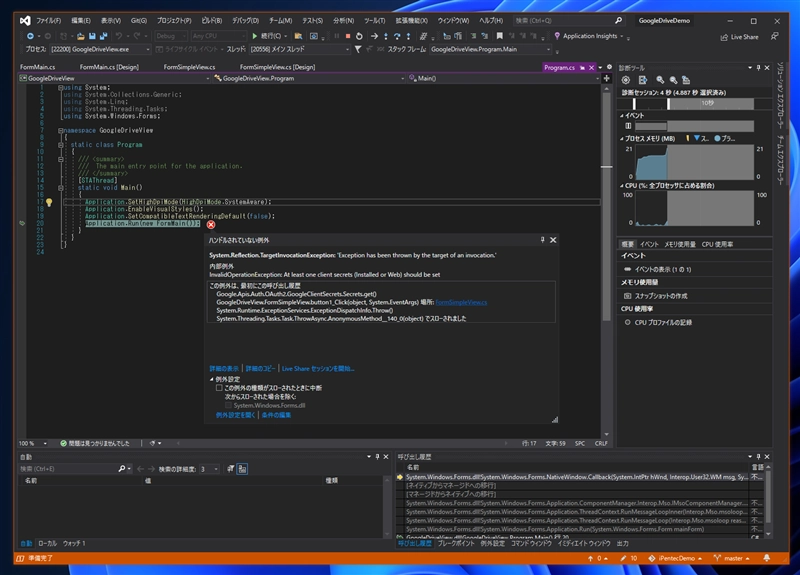The image size is (800, 575).
Task: Toggle the highlighted view button in Autos search bar
Action: click(x=242, y=469)
